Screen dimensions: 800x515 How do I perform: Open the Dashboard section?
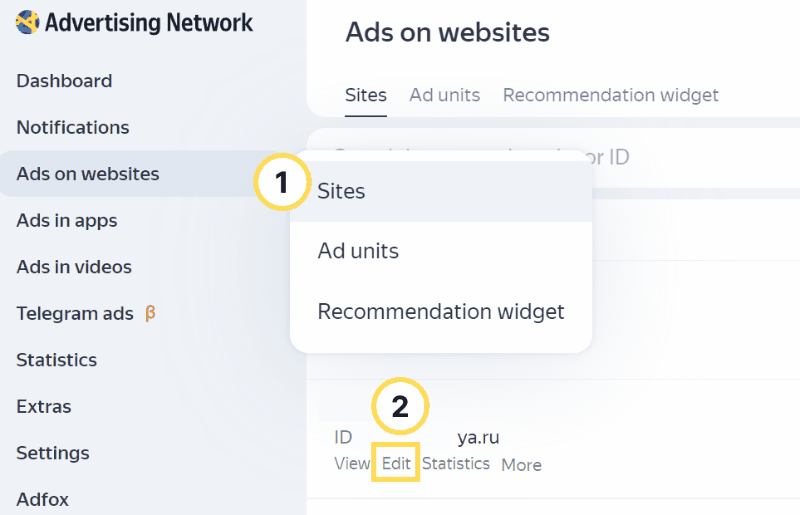pyautogui.click(x=64, y=81)
